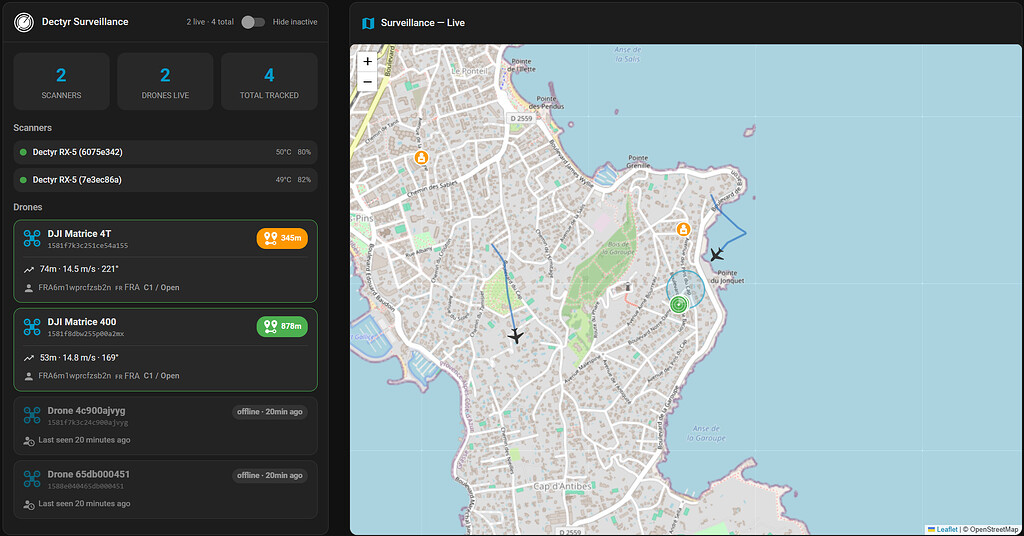Click the drone aircraft marker at the blue track's end inland
Screen dimensions: 1024x536
516,336
